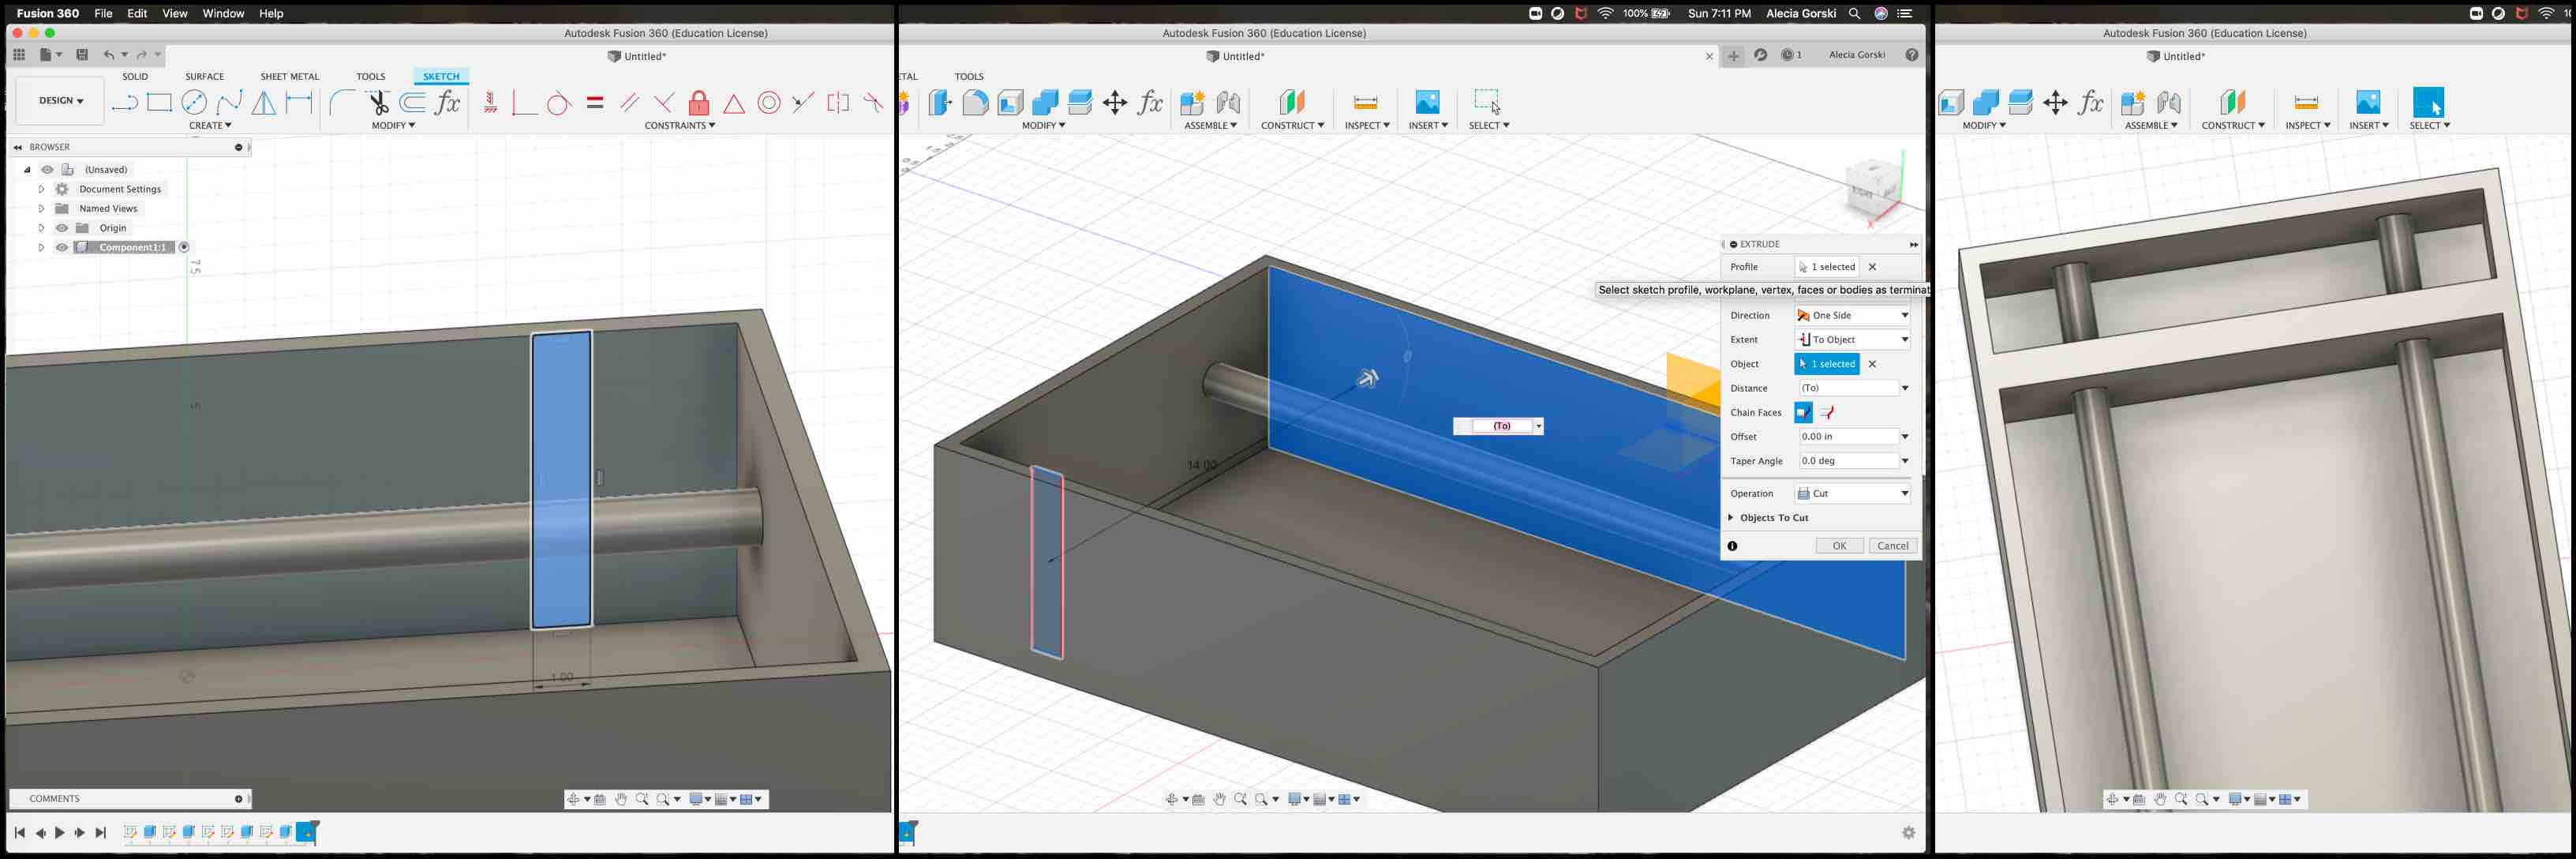Apply the Fix/Unfix lock constraint
This screenshot has height=859, width=2576.
point(699,102)
